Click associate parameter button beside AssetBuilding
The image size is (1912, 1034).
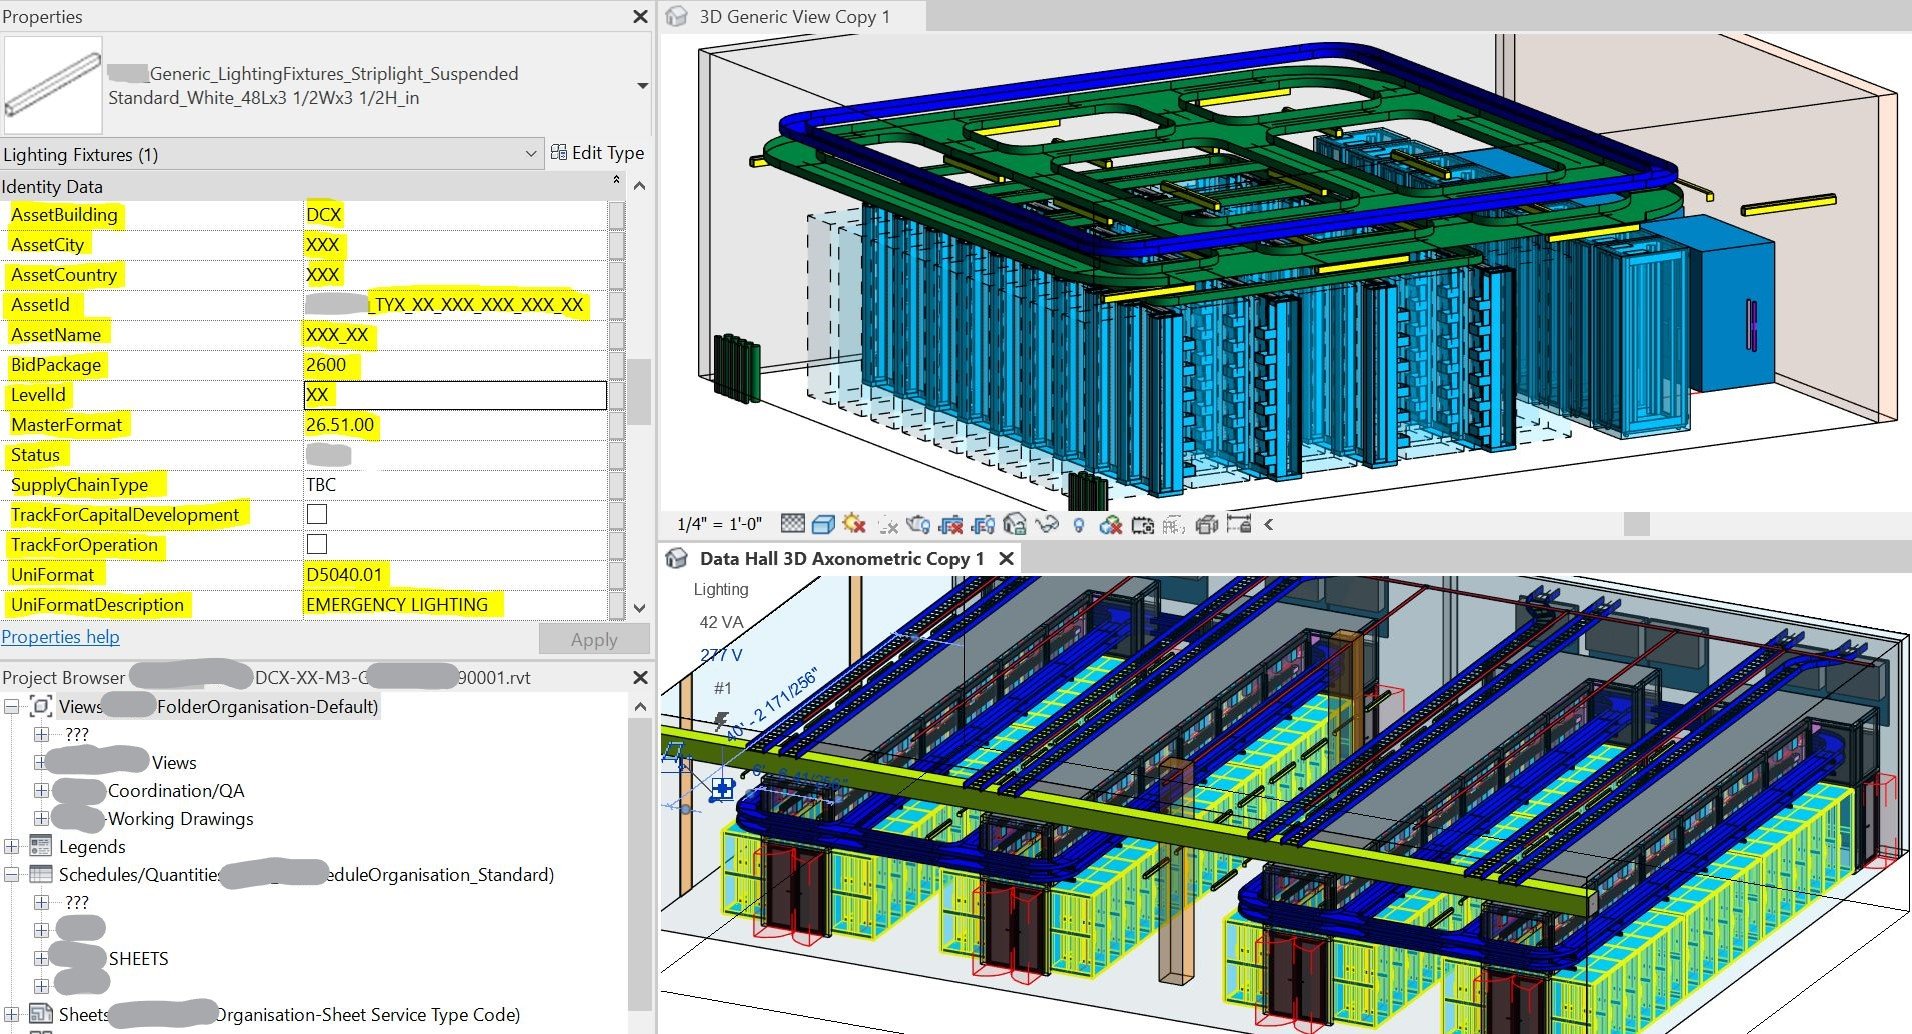[617, 215]
